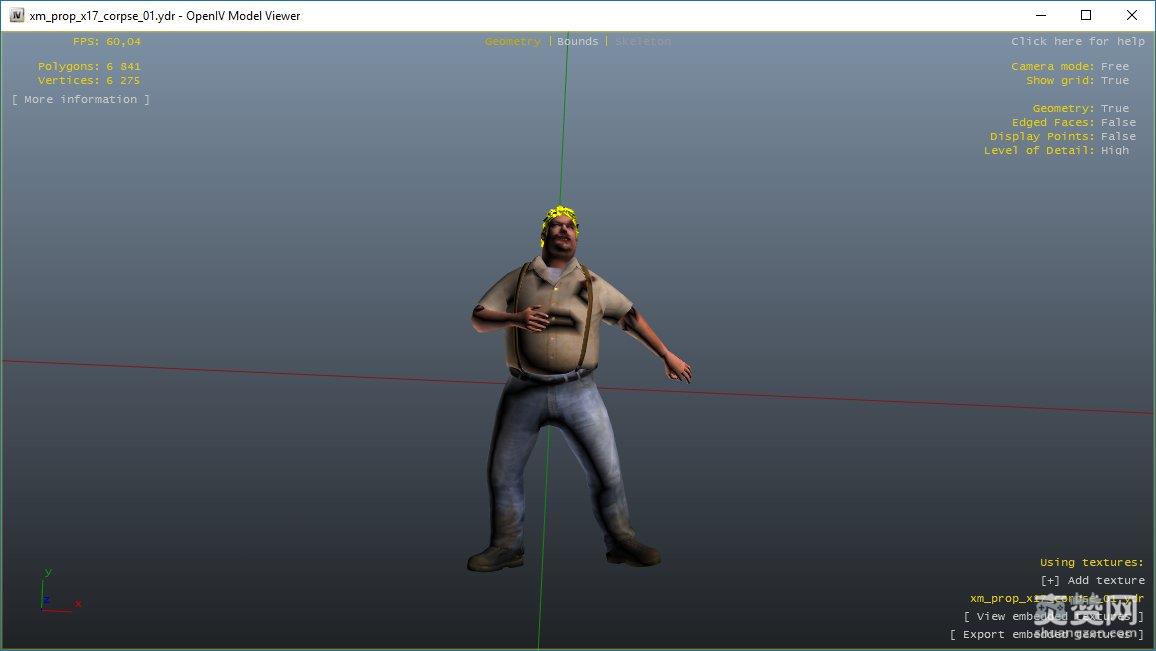Viewport: 1156px width, 651px height.
Task: Minimize the Model Viewer window
Action: tap(1040, 15)
